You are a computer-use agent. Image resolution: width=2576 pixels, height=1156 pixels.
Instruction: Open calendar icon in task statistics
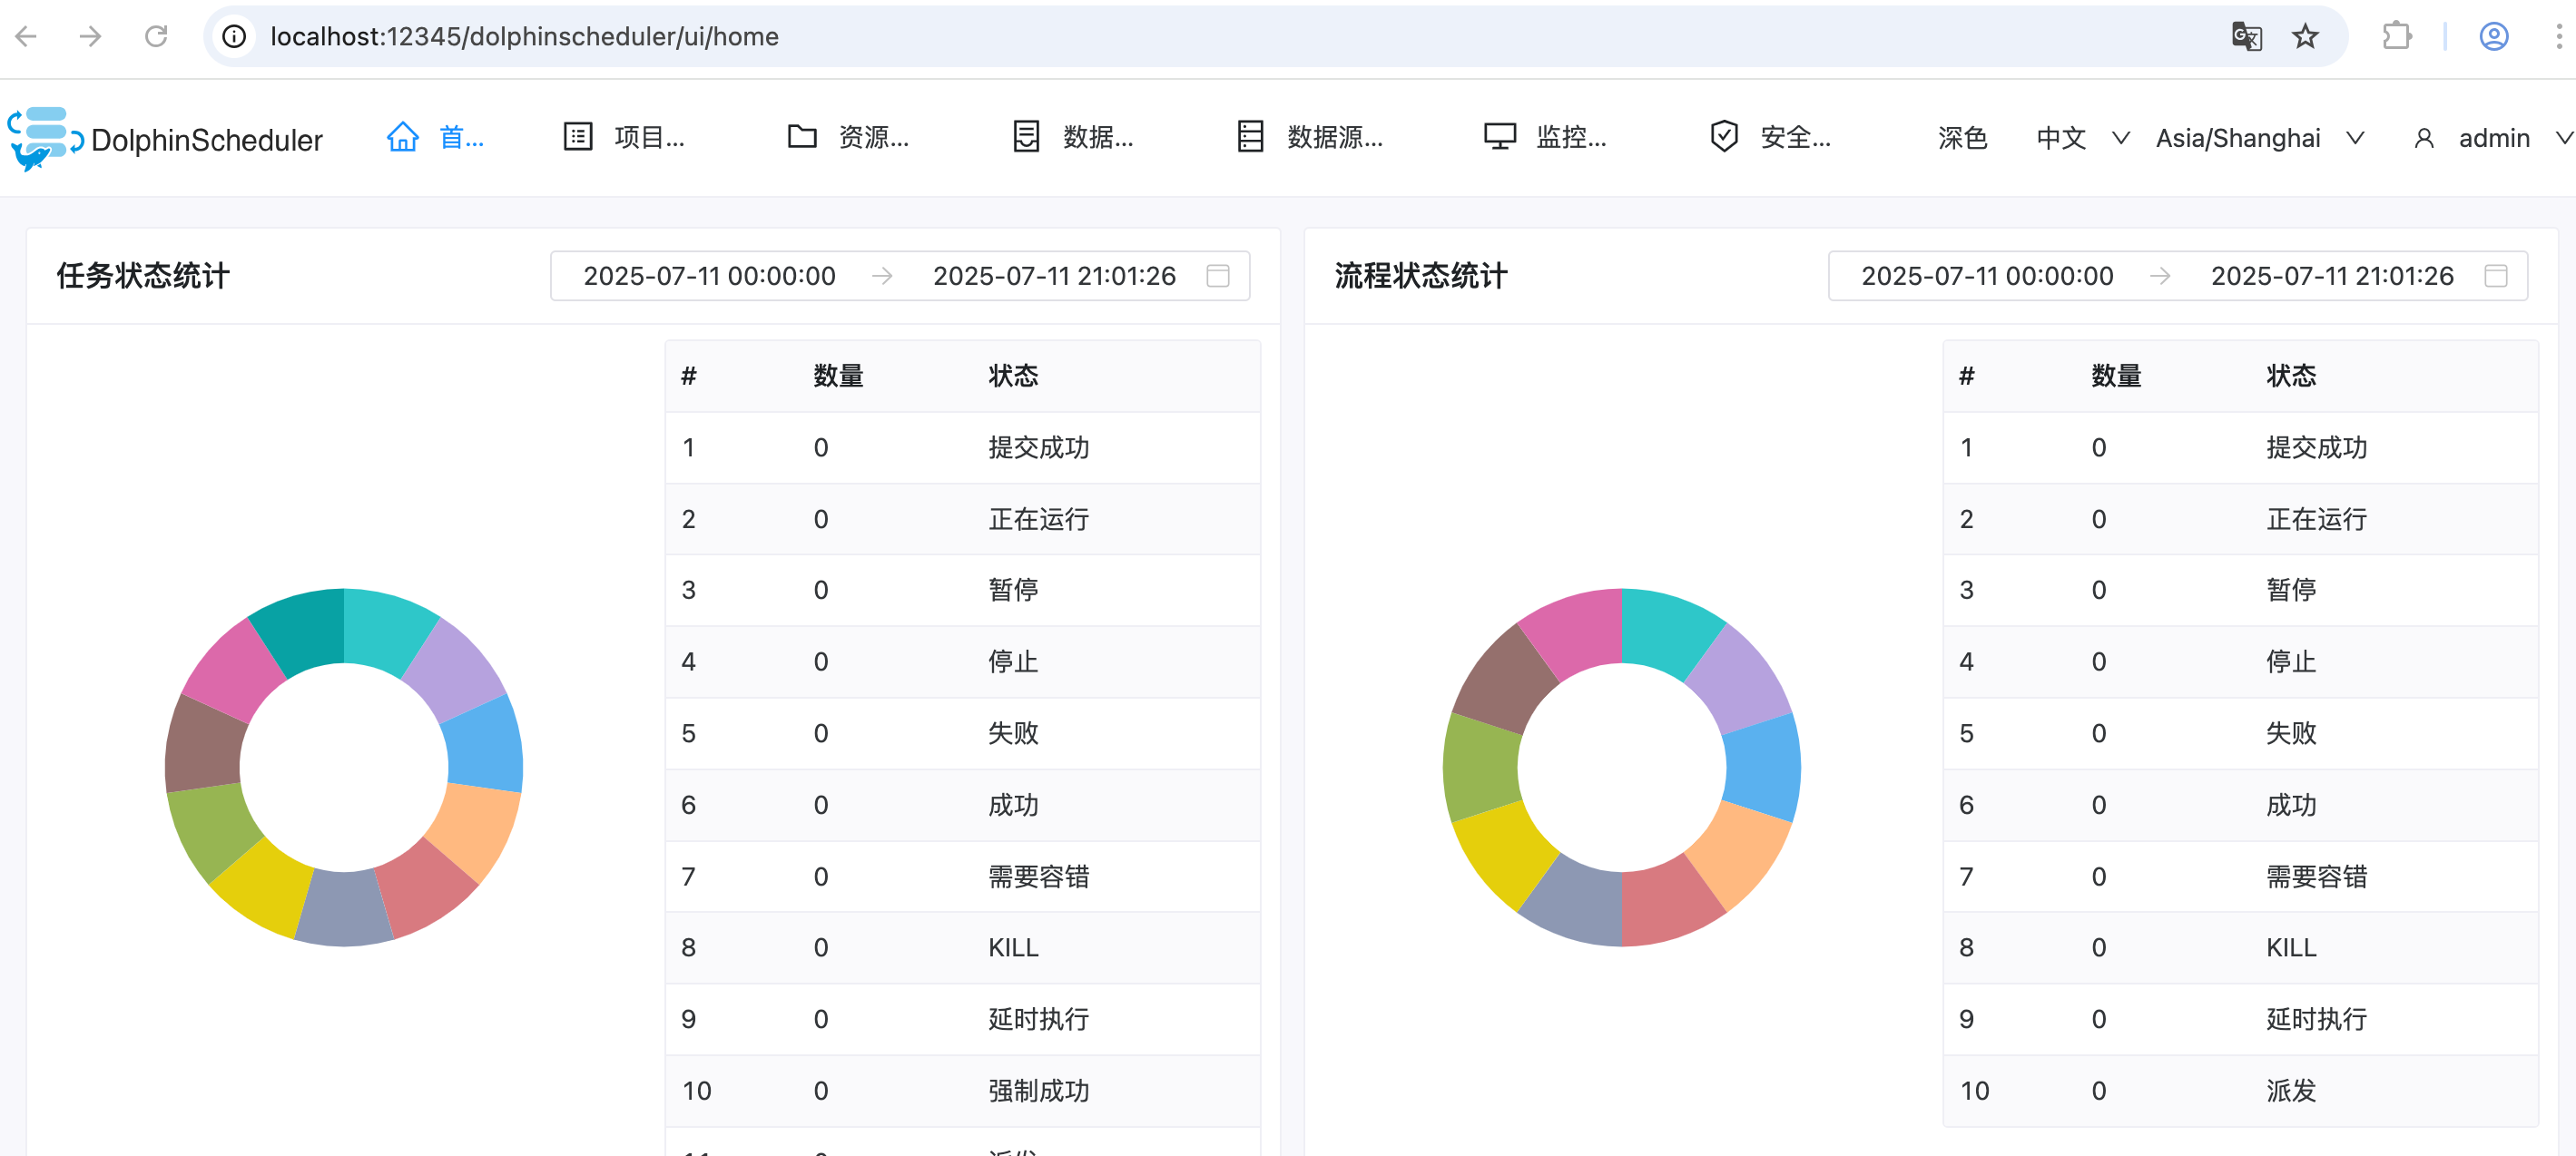(1217, 276)
